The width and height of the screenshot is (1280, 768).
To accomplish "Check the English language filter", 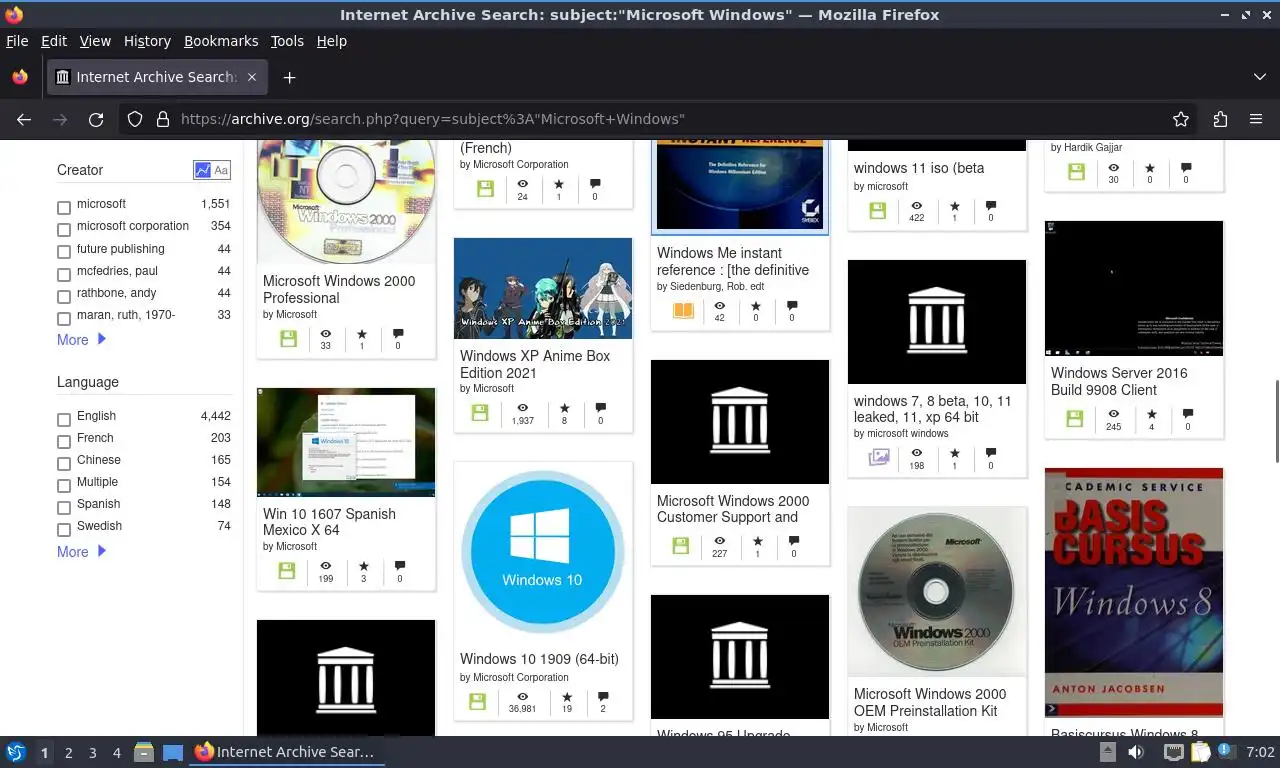I will coord(64,420).
